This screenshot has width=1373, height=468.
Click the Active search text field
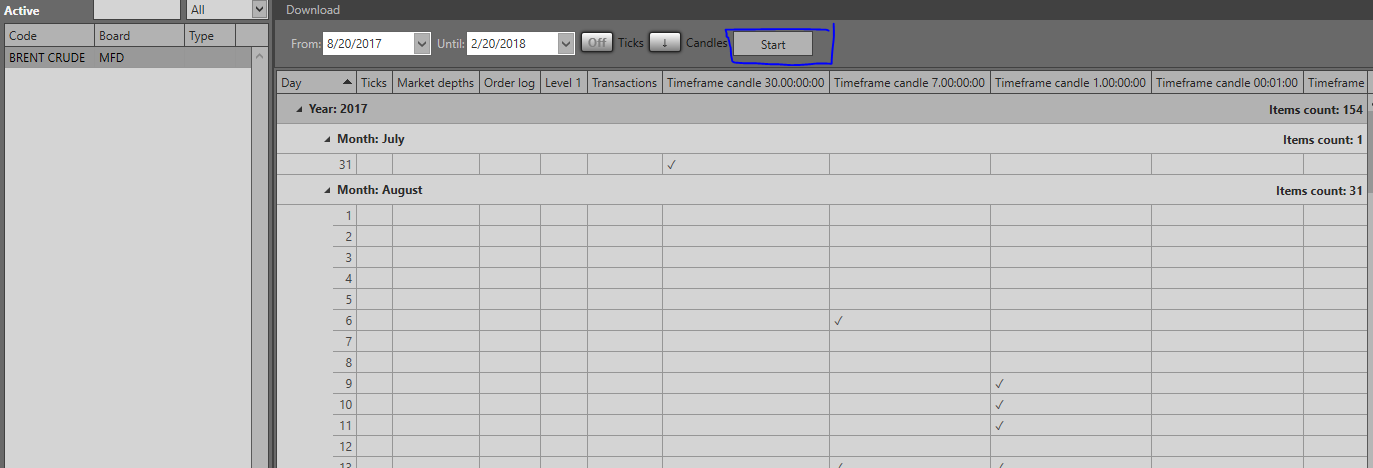click(x=139, y=10)
